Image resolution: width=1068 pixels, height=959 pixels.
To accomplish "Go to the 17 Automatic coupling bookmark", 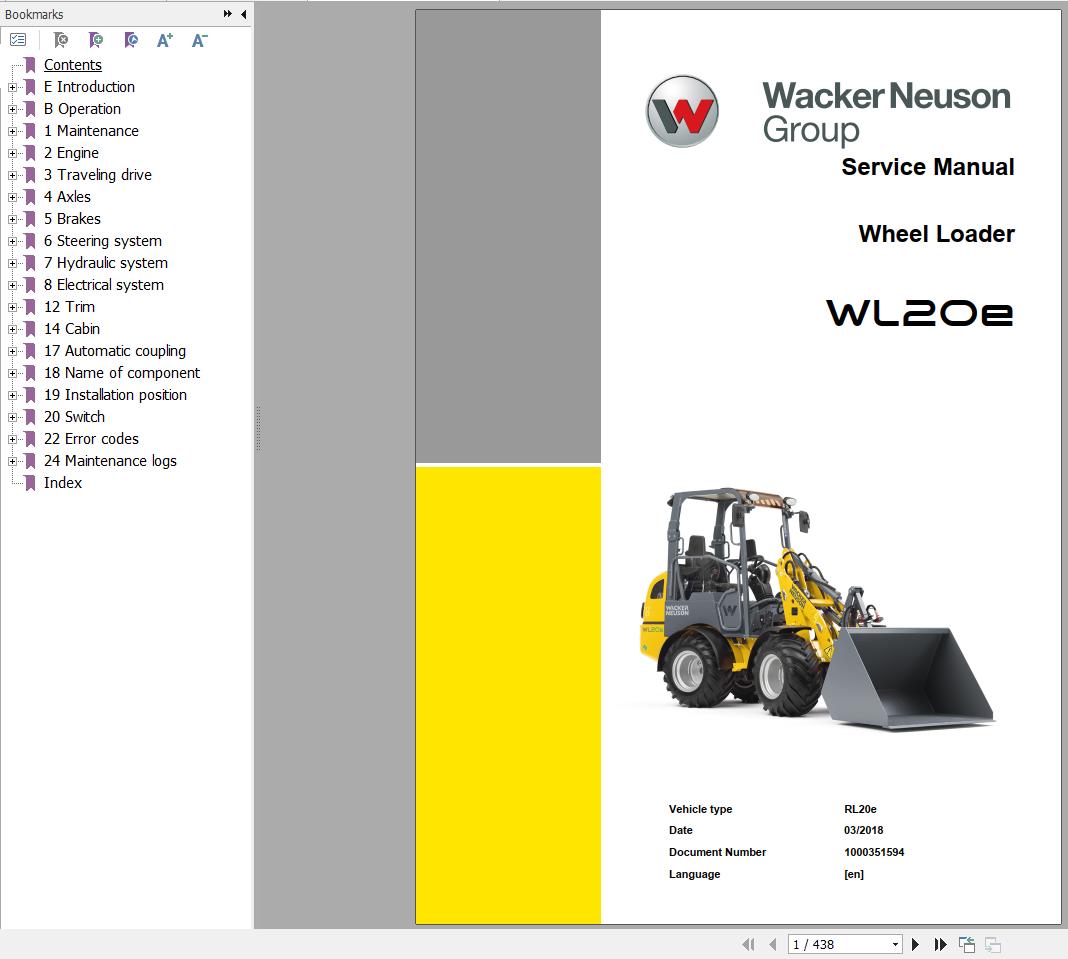I will point(115,351).
